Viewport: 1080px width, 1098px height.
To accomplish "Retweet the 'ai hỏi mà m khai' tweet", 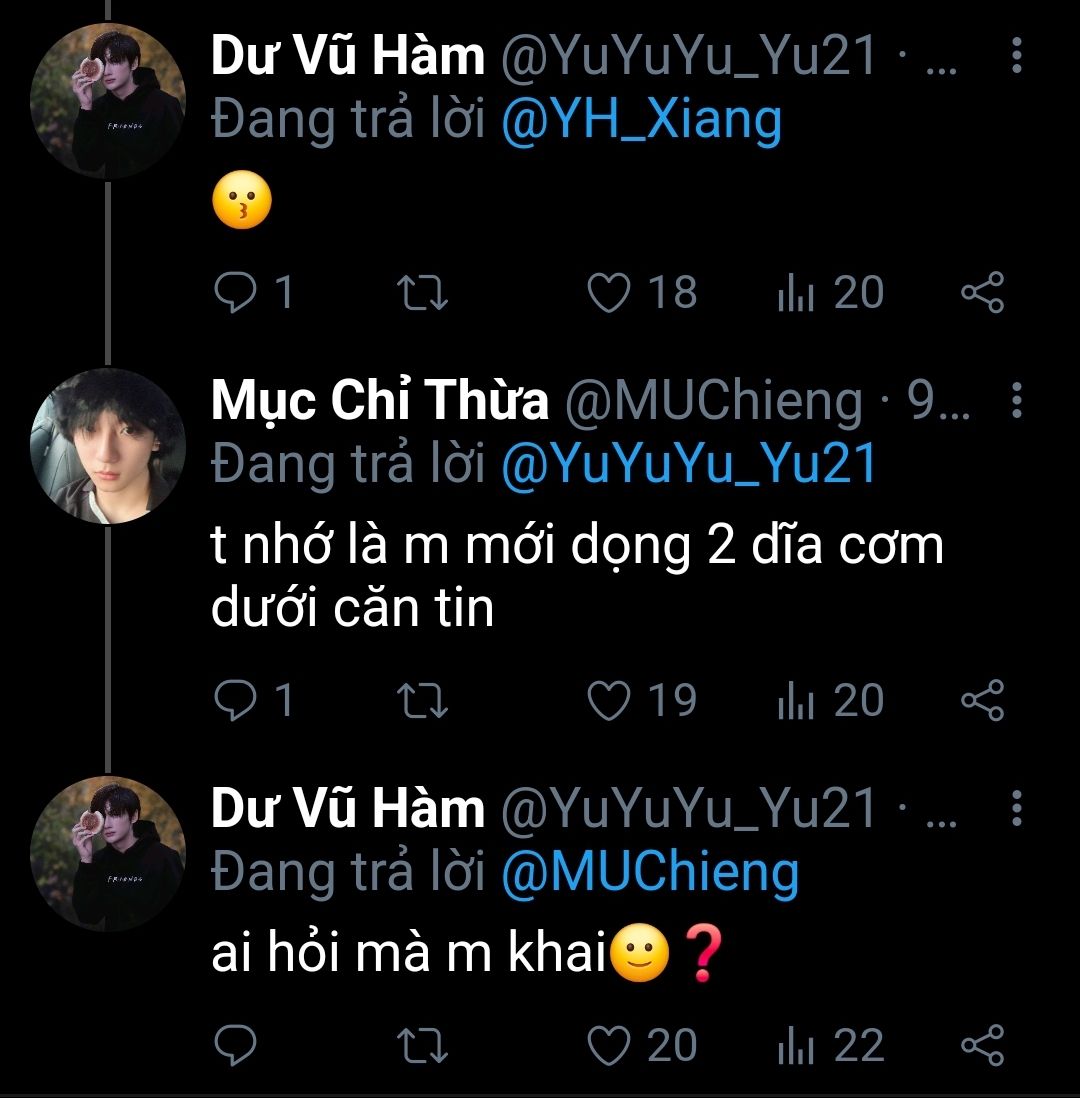I will 424,1045.
